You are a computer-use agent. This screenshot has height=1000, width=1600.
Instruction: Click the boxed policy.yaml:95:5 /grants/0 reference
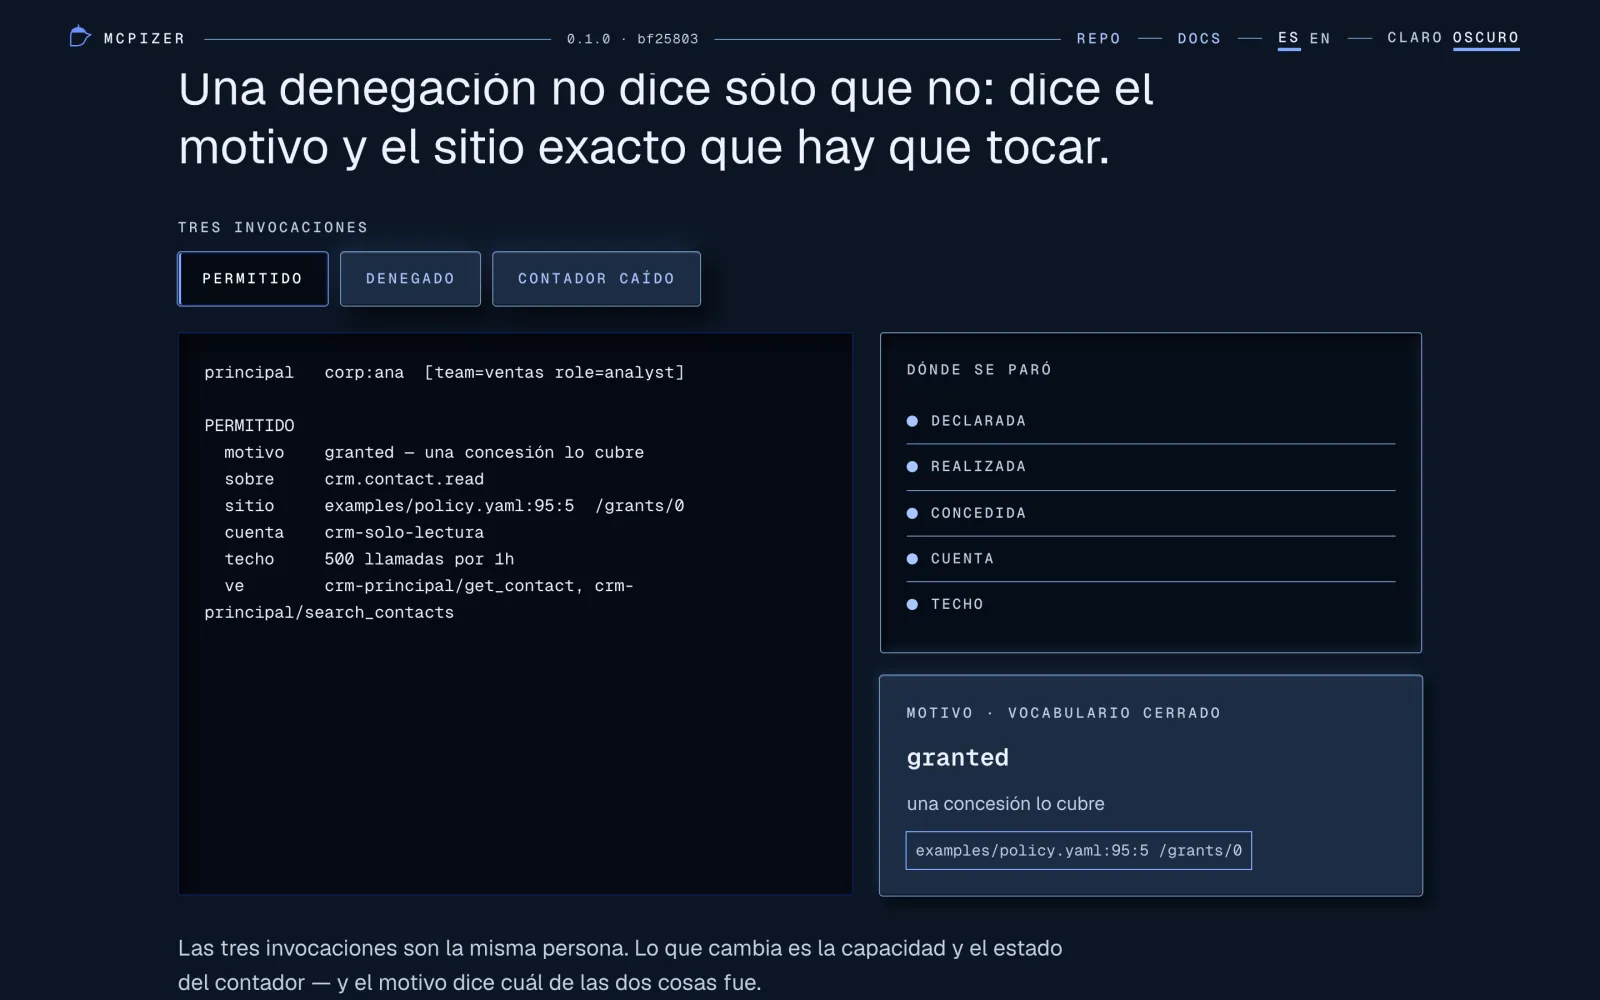[1078, 851]
